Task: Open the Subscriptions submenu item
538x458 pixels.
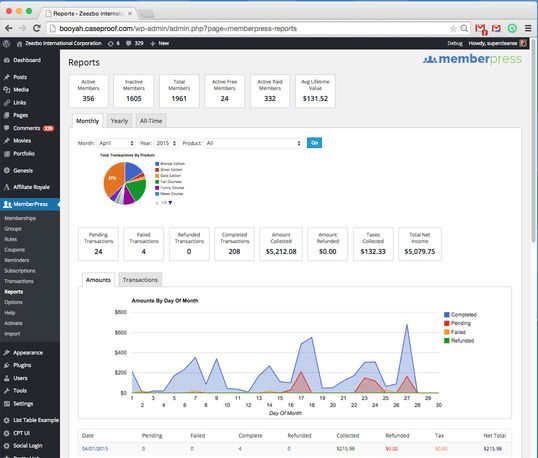Action: (20, 271)
